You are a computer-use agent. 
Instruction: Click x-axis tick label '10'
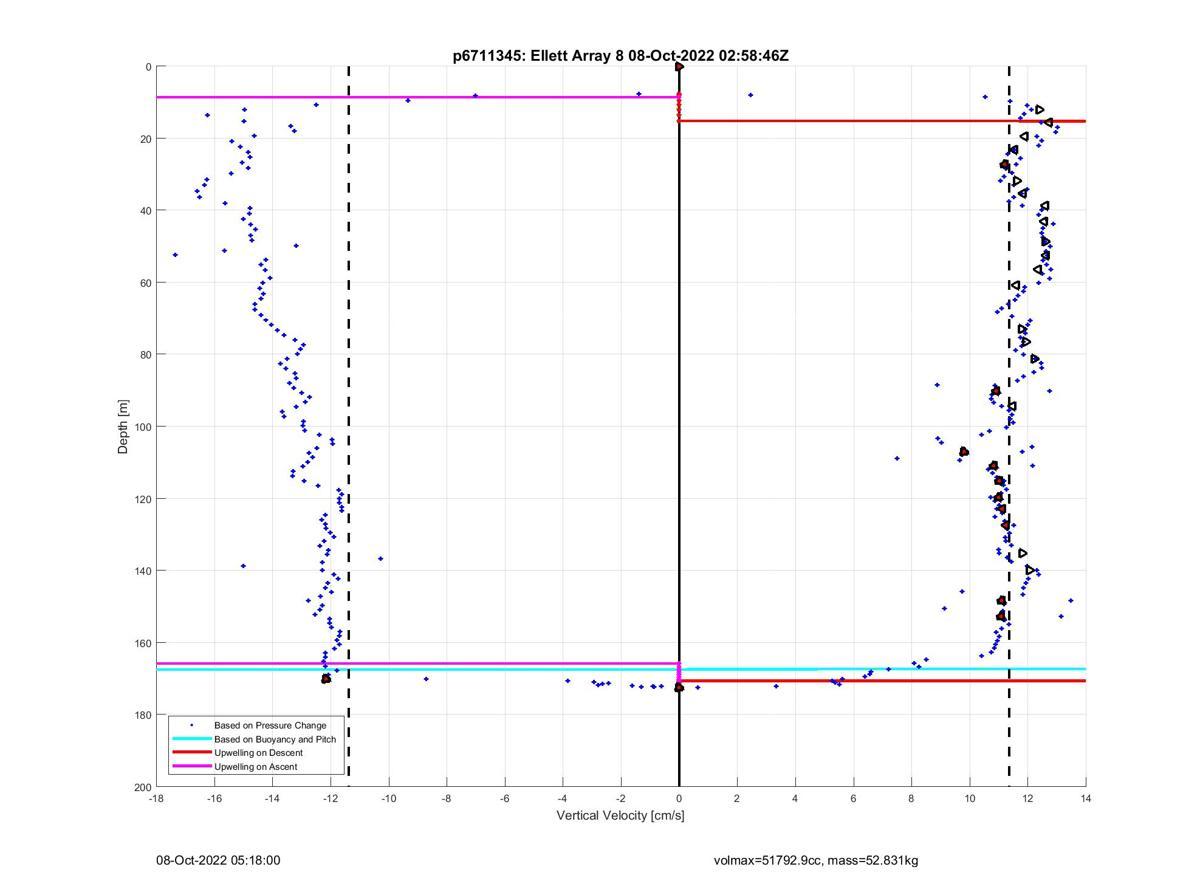(969, 799)
